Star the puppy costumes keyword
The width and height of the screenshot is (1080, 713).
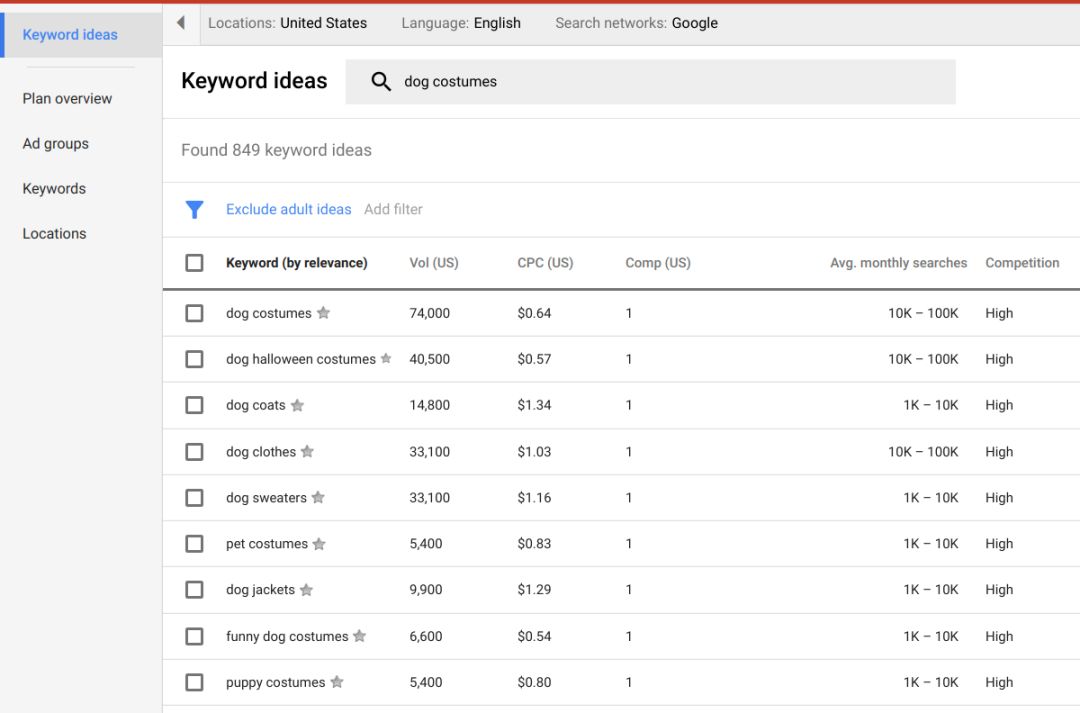coord(337,682)
